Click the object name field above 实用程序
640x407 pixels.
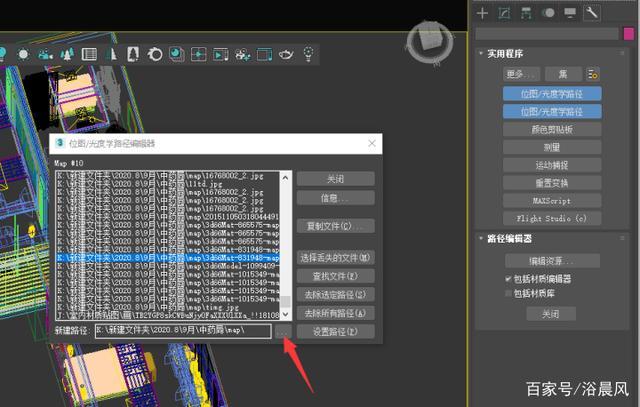pyautogui.click(x=547, y=33)
